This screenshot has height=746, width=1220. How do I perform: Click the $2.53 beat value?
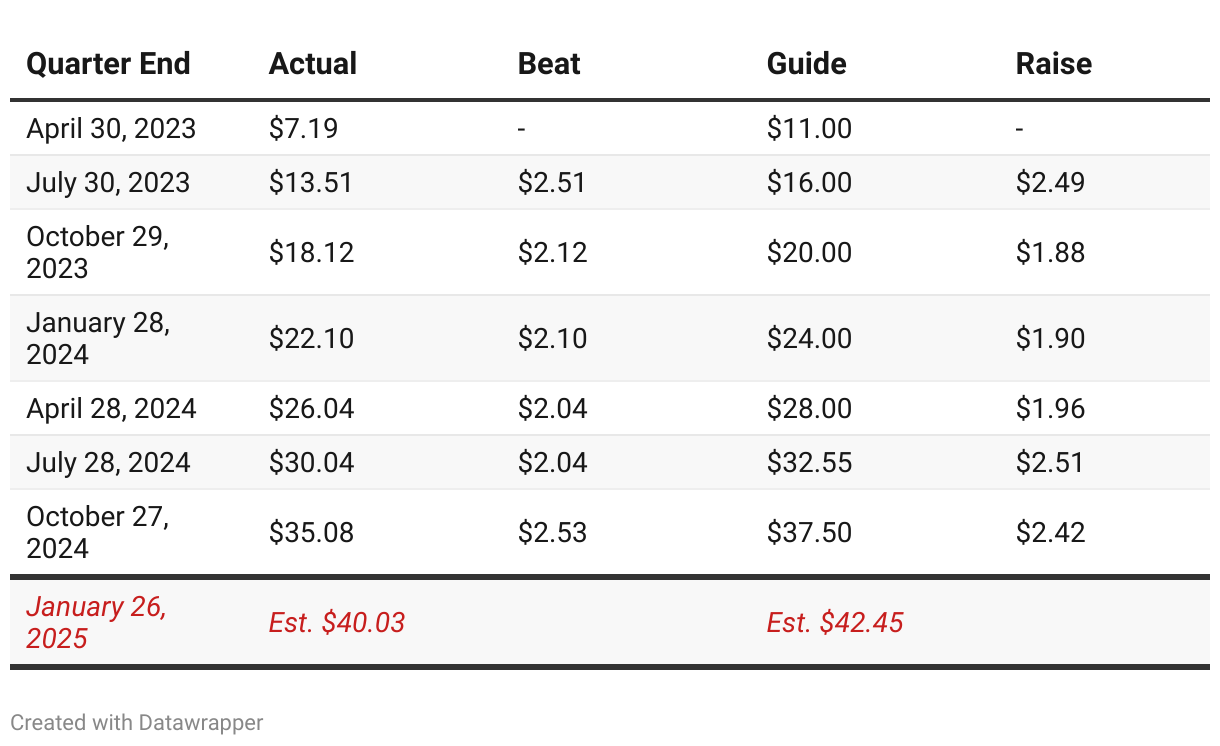(552, 532)
